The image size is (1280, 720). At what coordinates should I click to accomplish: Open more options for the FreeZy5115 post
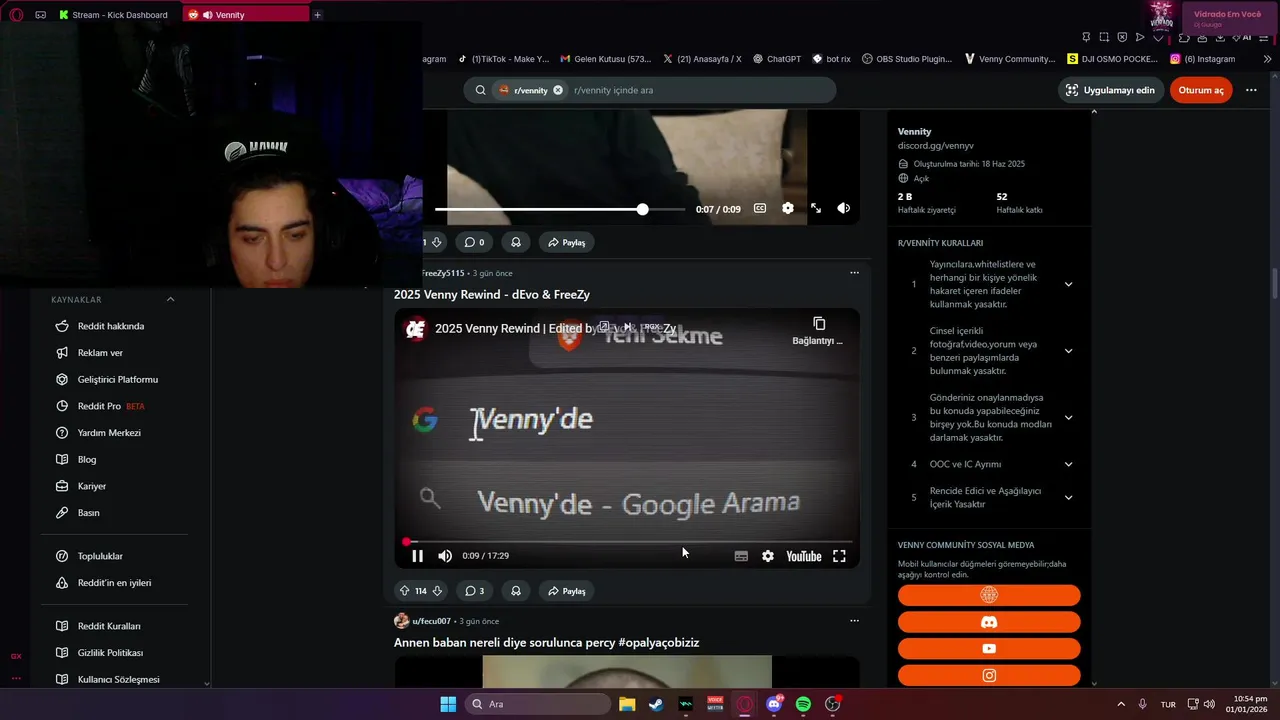[854, 273]
